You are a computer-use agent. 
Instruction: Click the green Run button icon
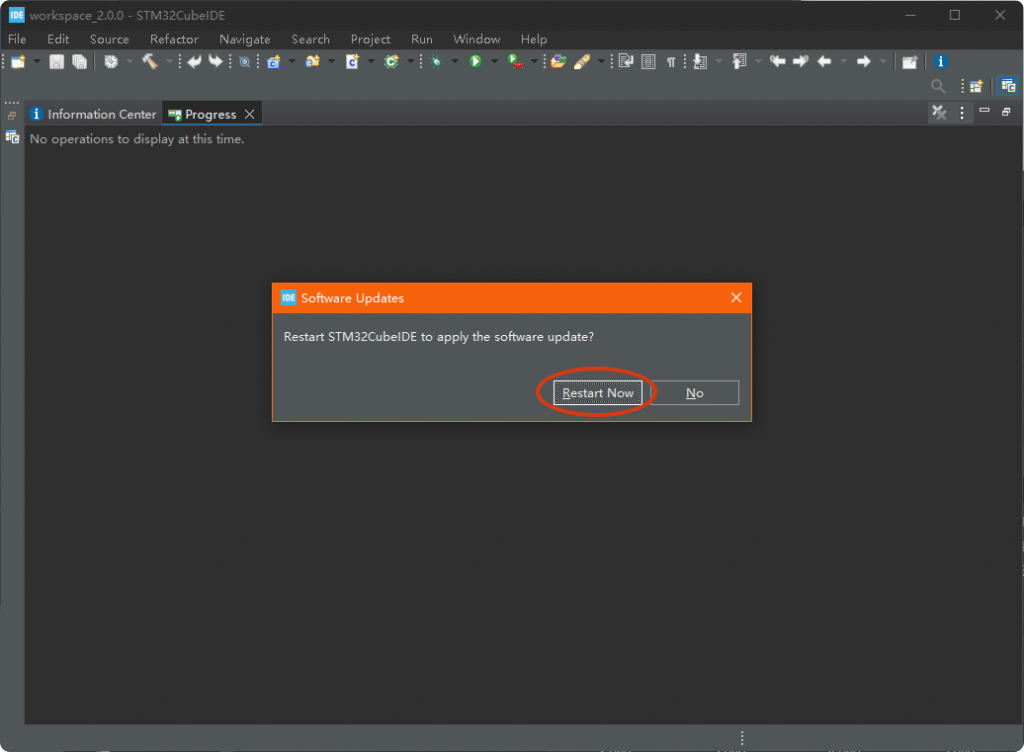click(476, 62)
